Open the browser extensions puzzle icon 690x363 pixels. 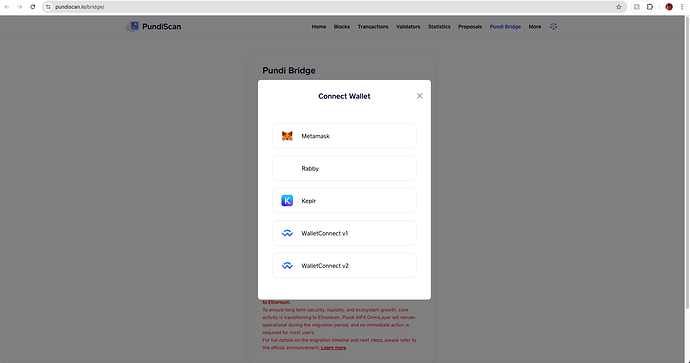[x=650, y=7]
